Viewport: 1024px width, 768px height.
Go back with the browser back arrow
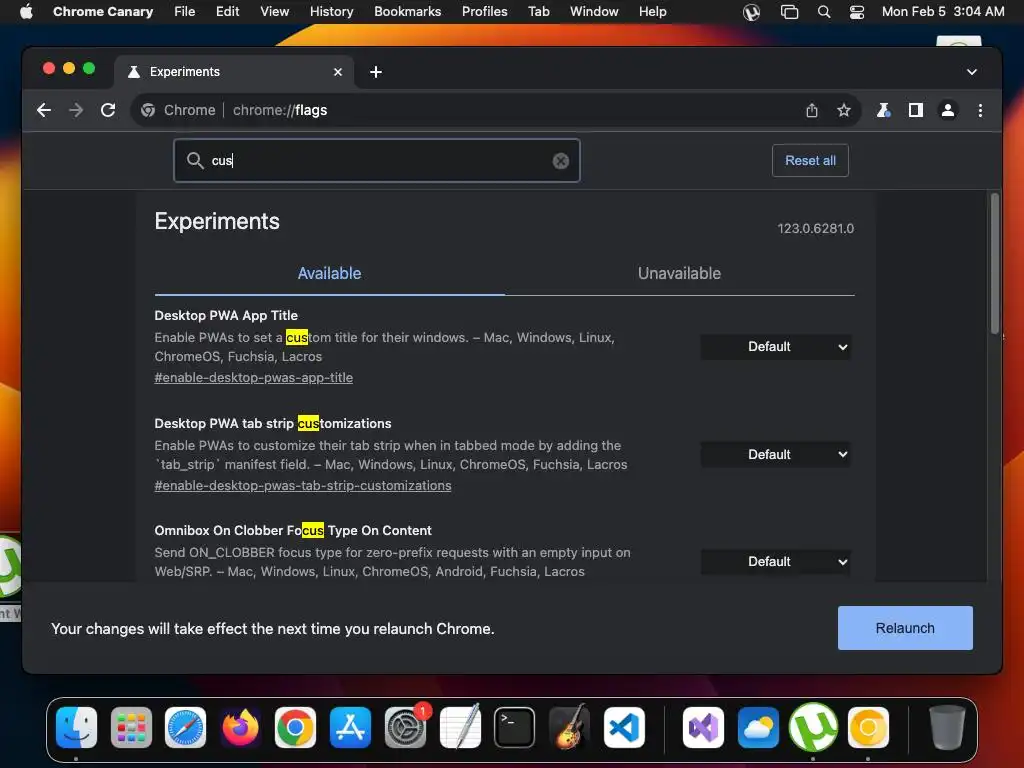pyautogui.click(x=44, y=110)
